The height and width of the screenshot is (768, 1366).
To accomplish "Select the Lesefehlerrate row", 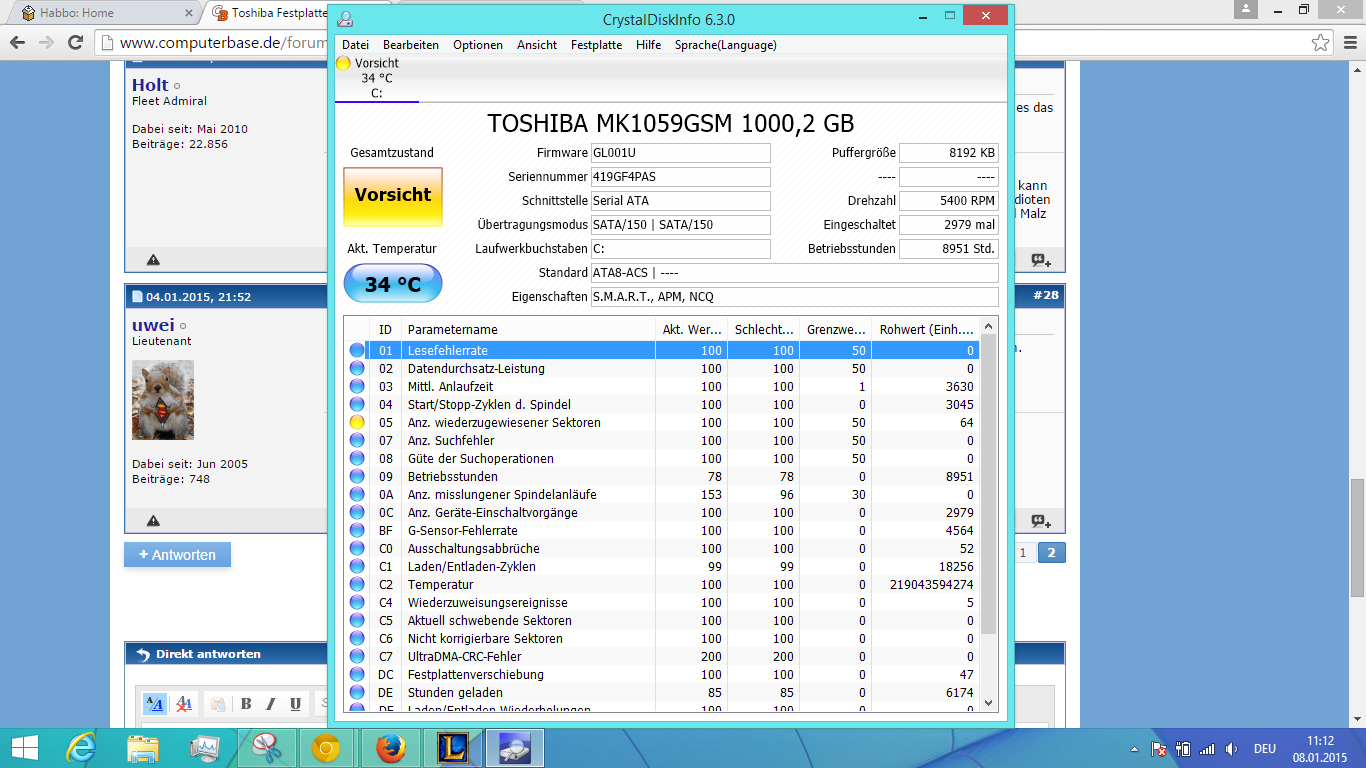I will (662, 351).
